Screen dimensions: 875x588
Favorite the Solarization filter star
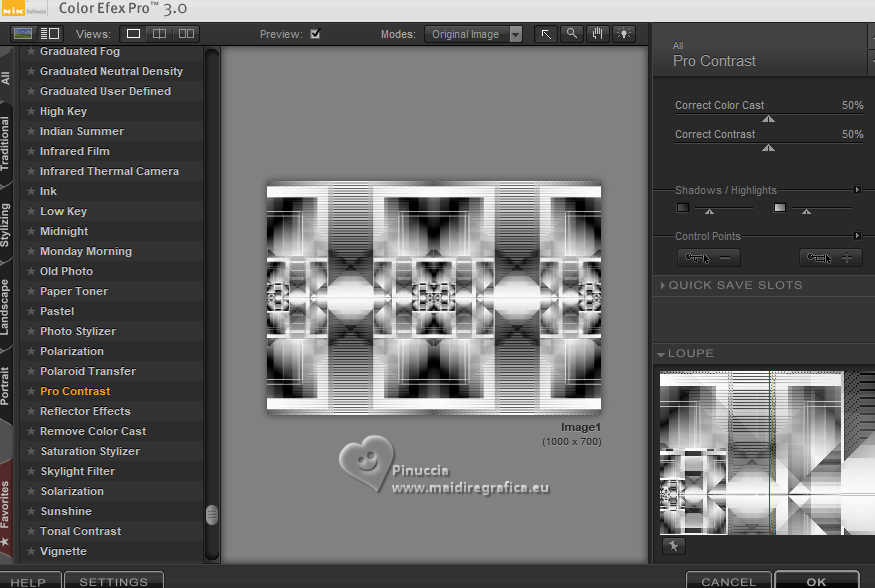pyautogui.click(x=31, y=491)
